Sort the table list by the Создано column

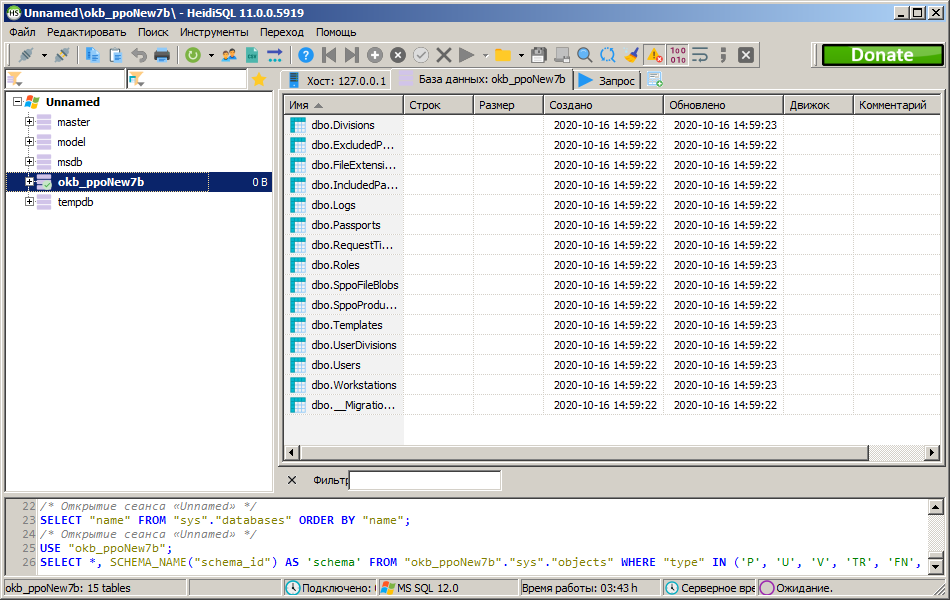tap(602, 105)
